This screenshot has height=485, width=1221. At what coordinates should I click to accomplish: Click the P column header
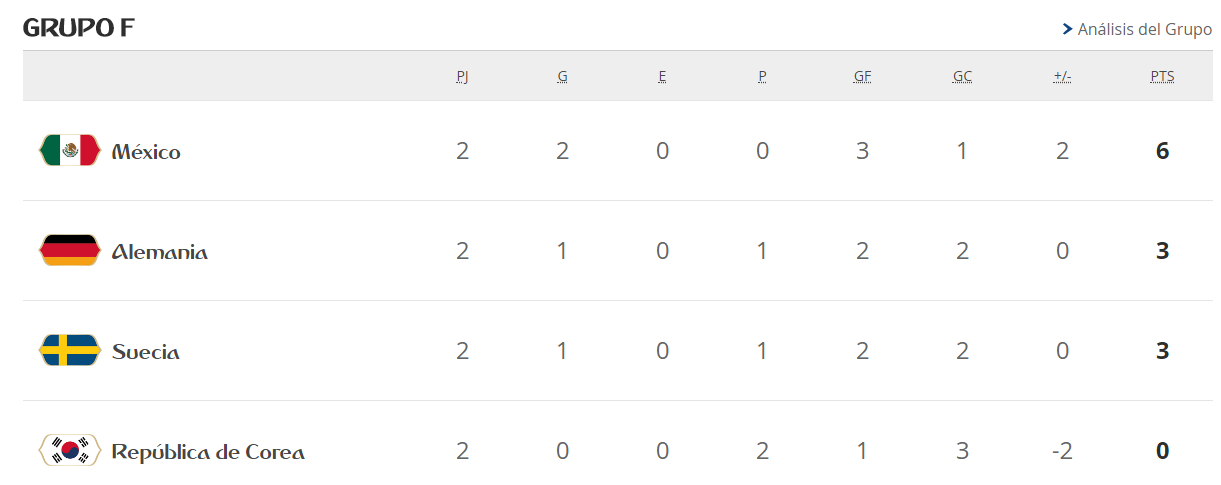click(762, 77)
